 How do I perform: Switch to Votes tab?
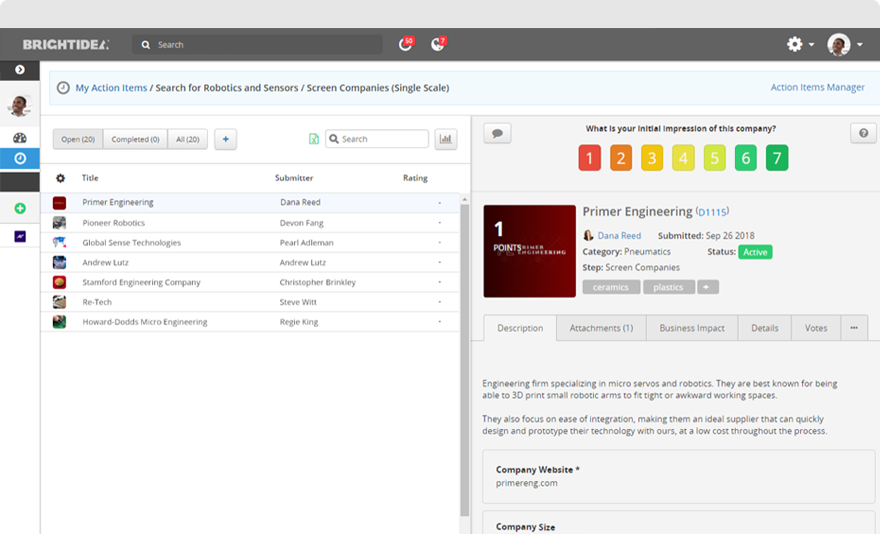pos(816,328)
